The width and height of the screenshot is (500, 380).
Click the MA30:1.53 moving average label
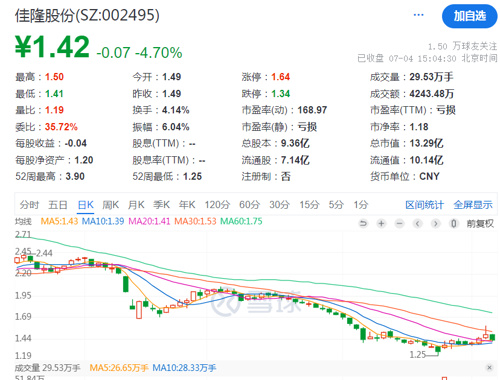click(195, 221)
